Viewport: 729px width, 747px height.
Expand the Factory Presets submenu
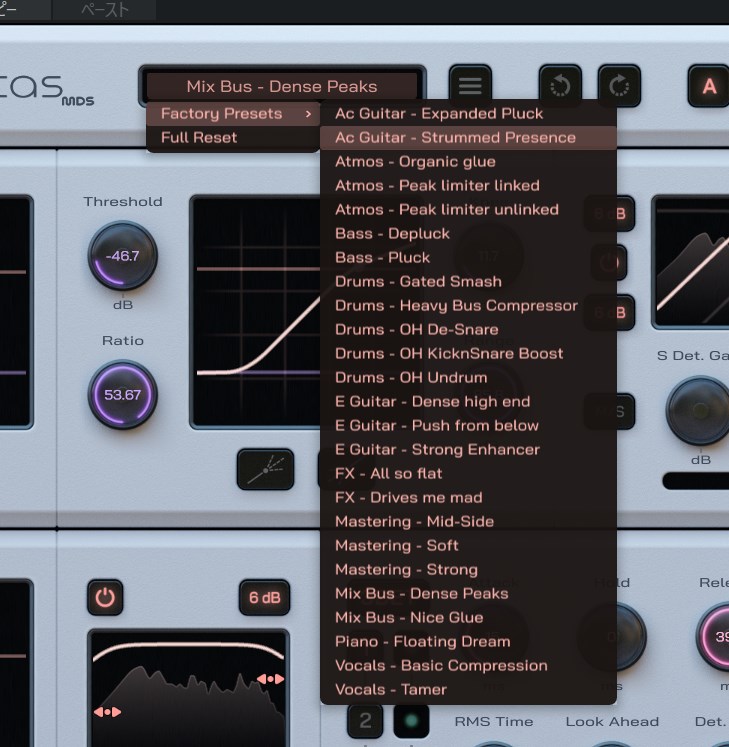click(233, 114)
